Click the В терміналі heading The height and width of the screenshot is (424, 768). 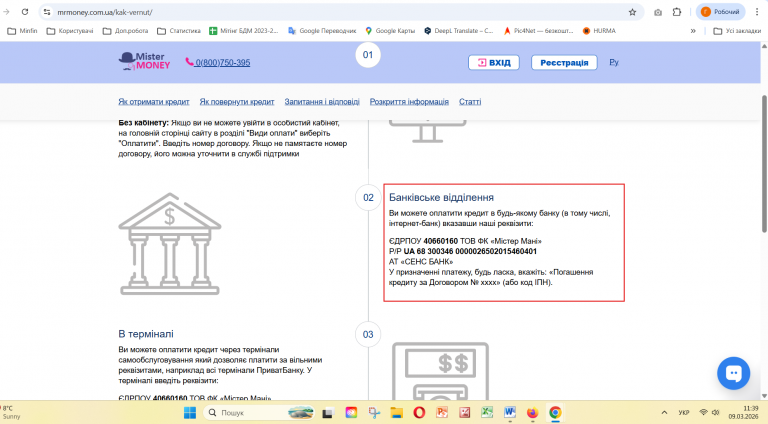point(145,334)
